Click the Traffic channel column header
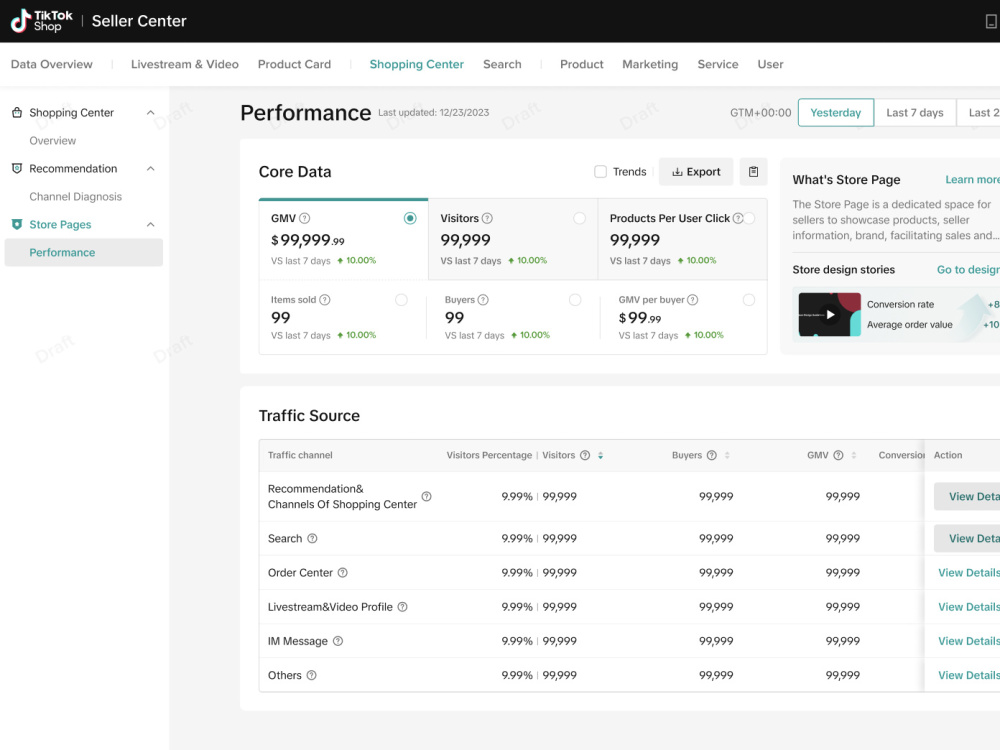Viewport: 1000px width, 750px height. tap(300, 455)
